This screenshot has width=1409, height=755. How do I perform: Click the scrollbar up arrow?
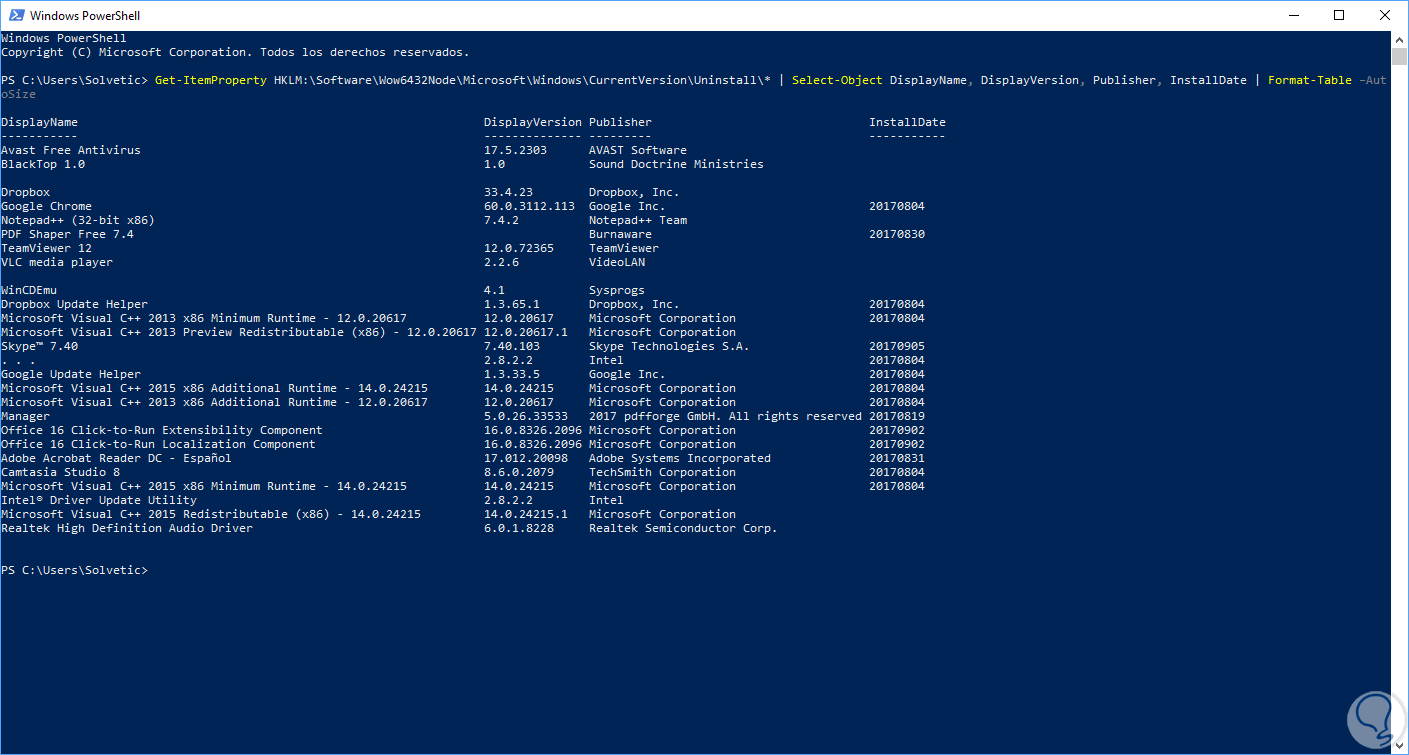1399,39
